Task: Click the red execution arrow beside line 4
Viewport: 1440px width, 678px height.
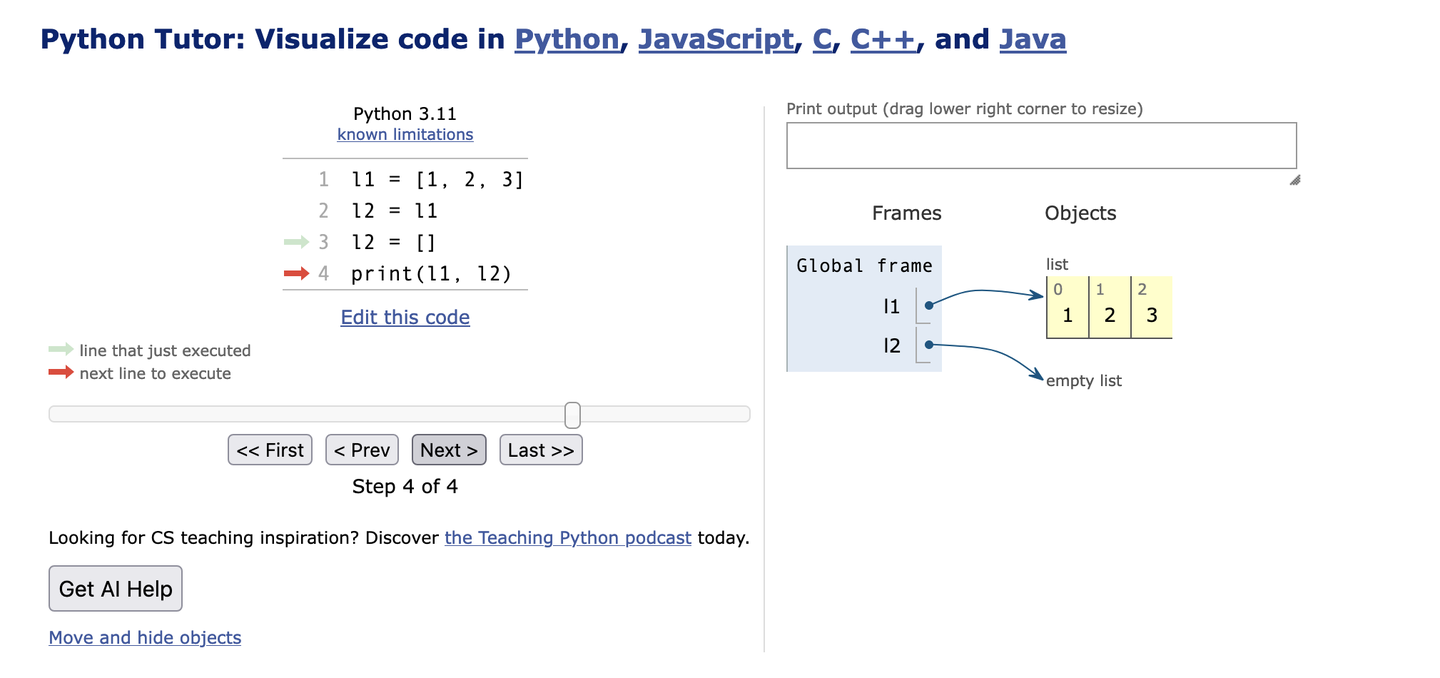Action: (x=296, y=273)
